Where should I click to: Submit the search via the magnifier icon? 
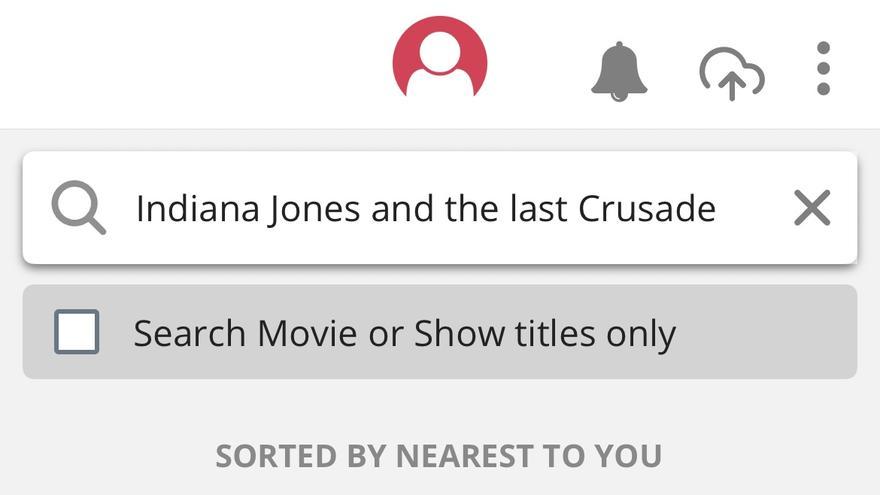79,208
